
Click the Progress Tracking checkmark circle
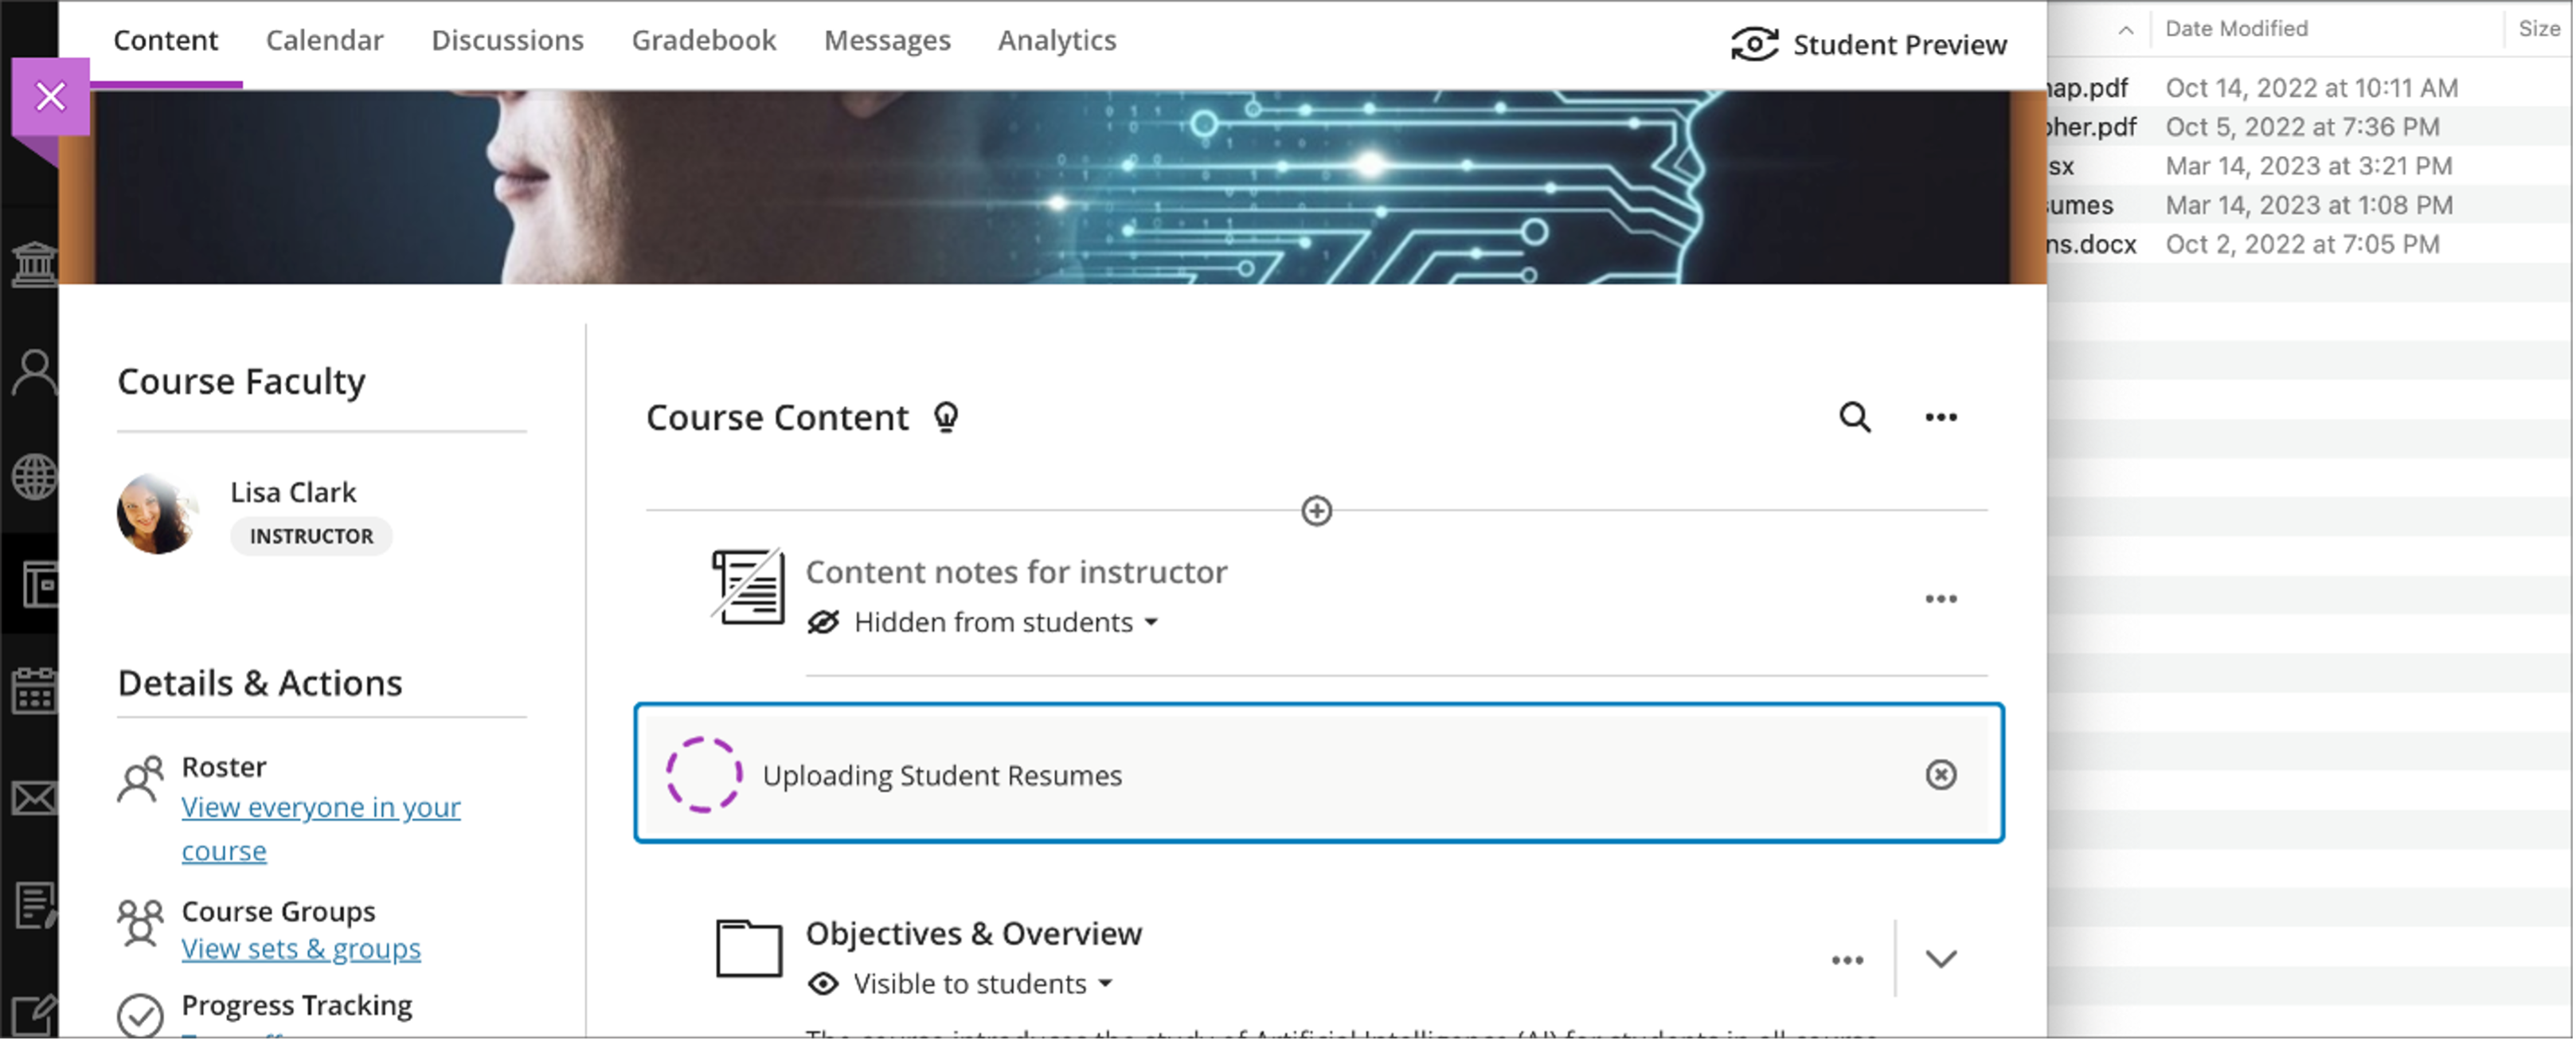click(x=140, y=1015)
